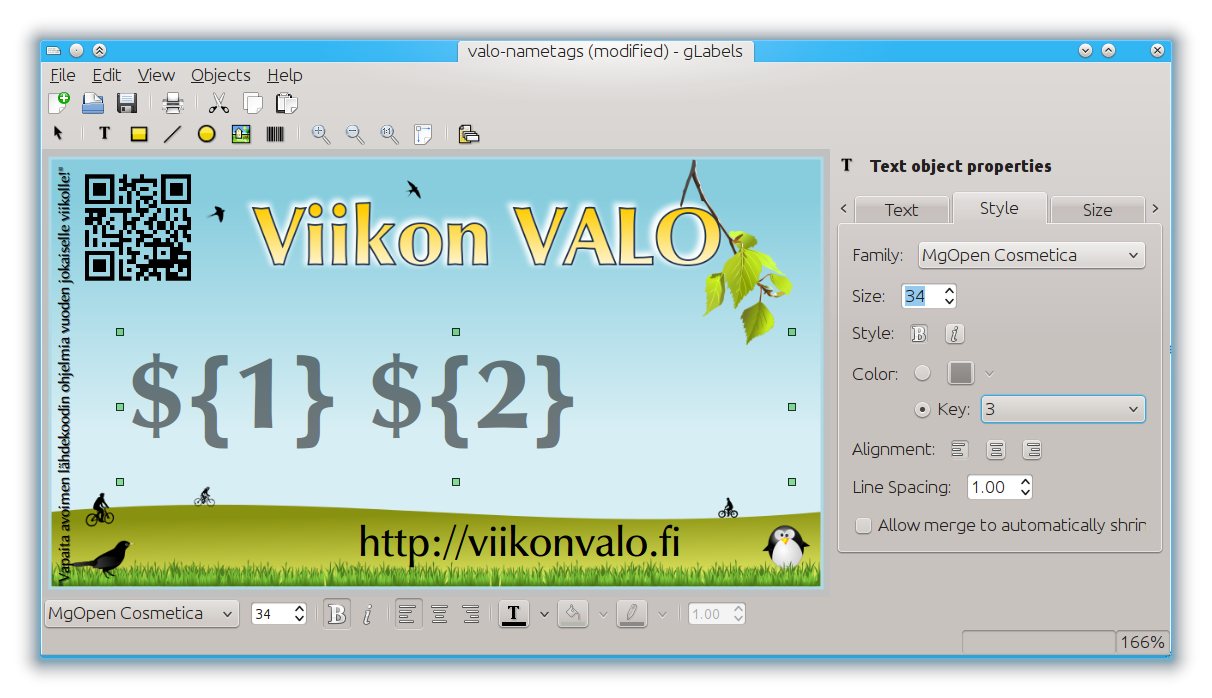This screenshot has height=698, width=1212.
Task: Select the Ellipse drawing tool
Action: [x=206, y=133]
